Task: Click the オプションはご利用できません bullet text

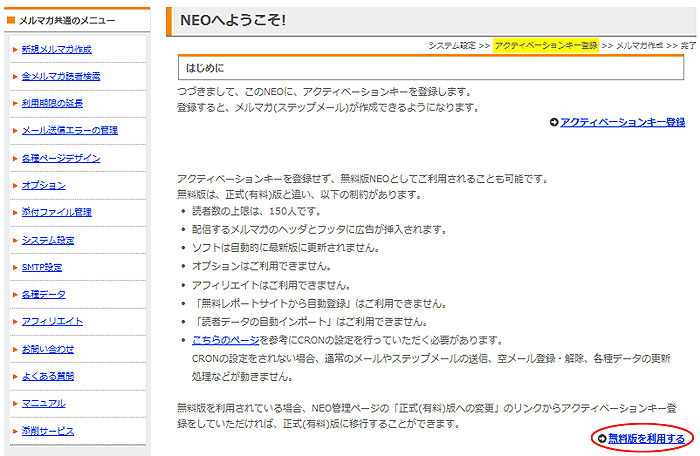Action: point(261,266)
